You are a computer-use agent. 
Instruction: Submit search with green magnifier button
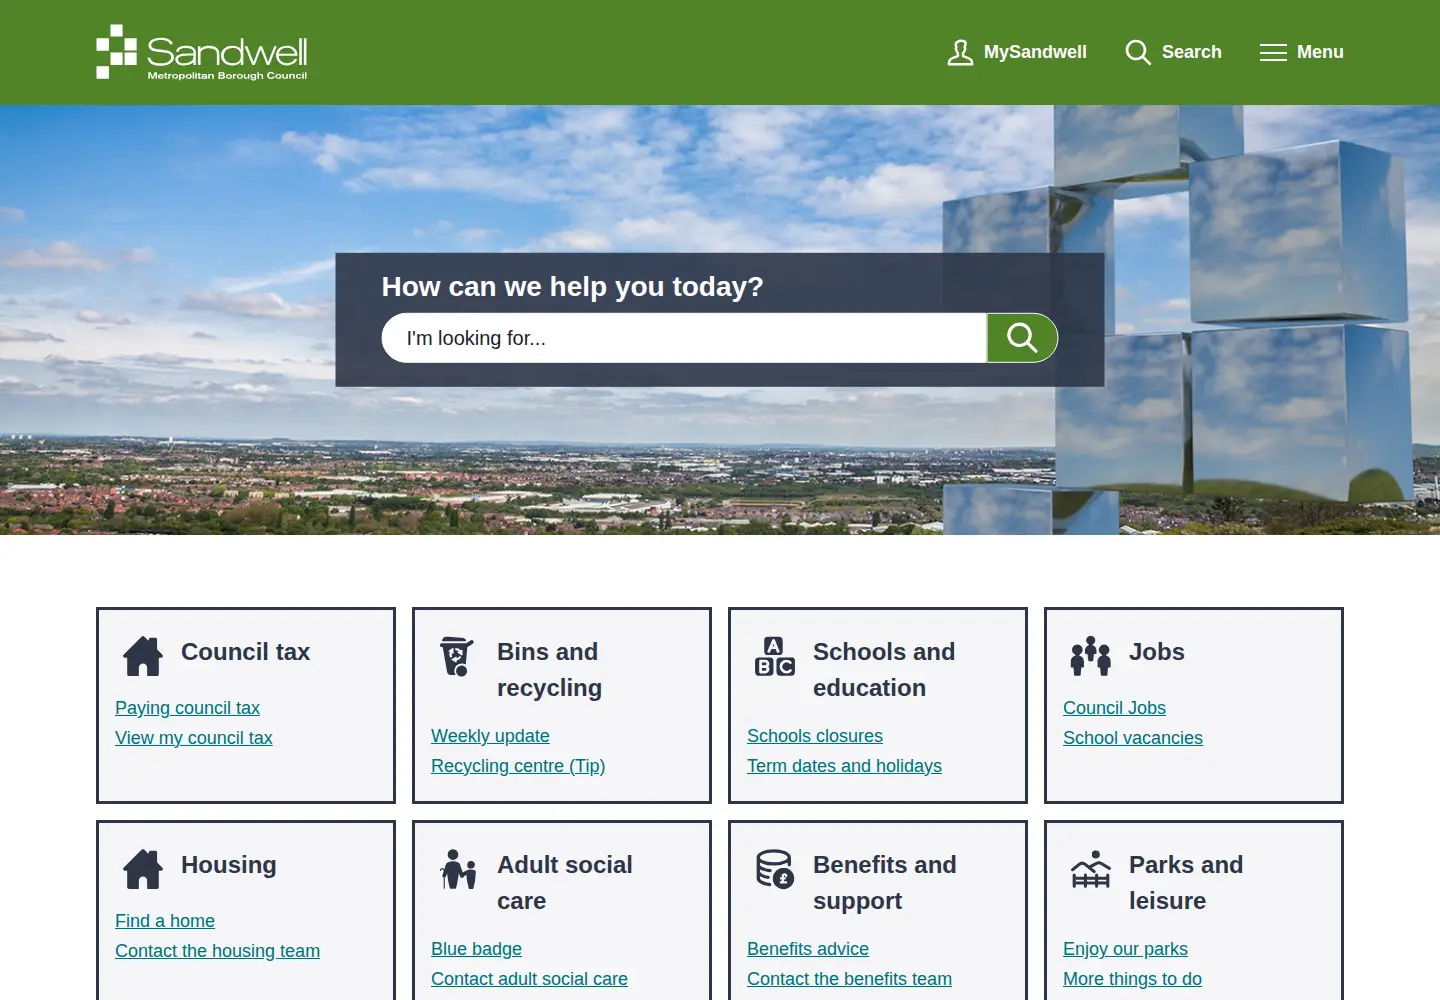coord(1022,338)
